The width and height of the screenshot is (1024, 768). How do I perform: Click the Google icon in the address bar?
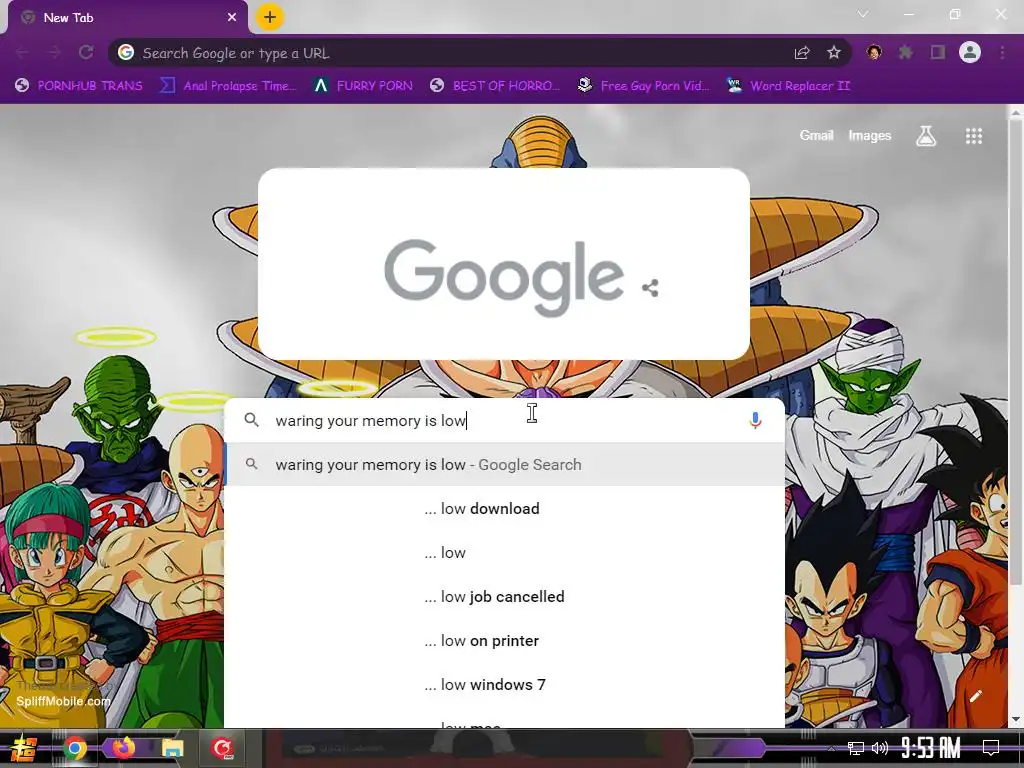pos(126,52)
